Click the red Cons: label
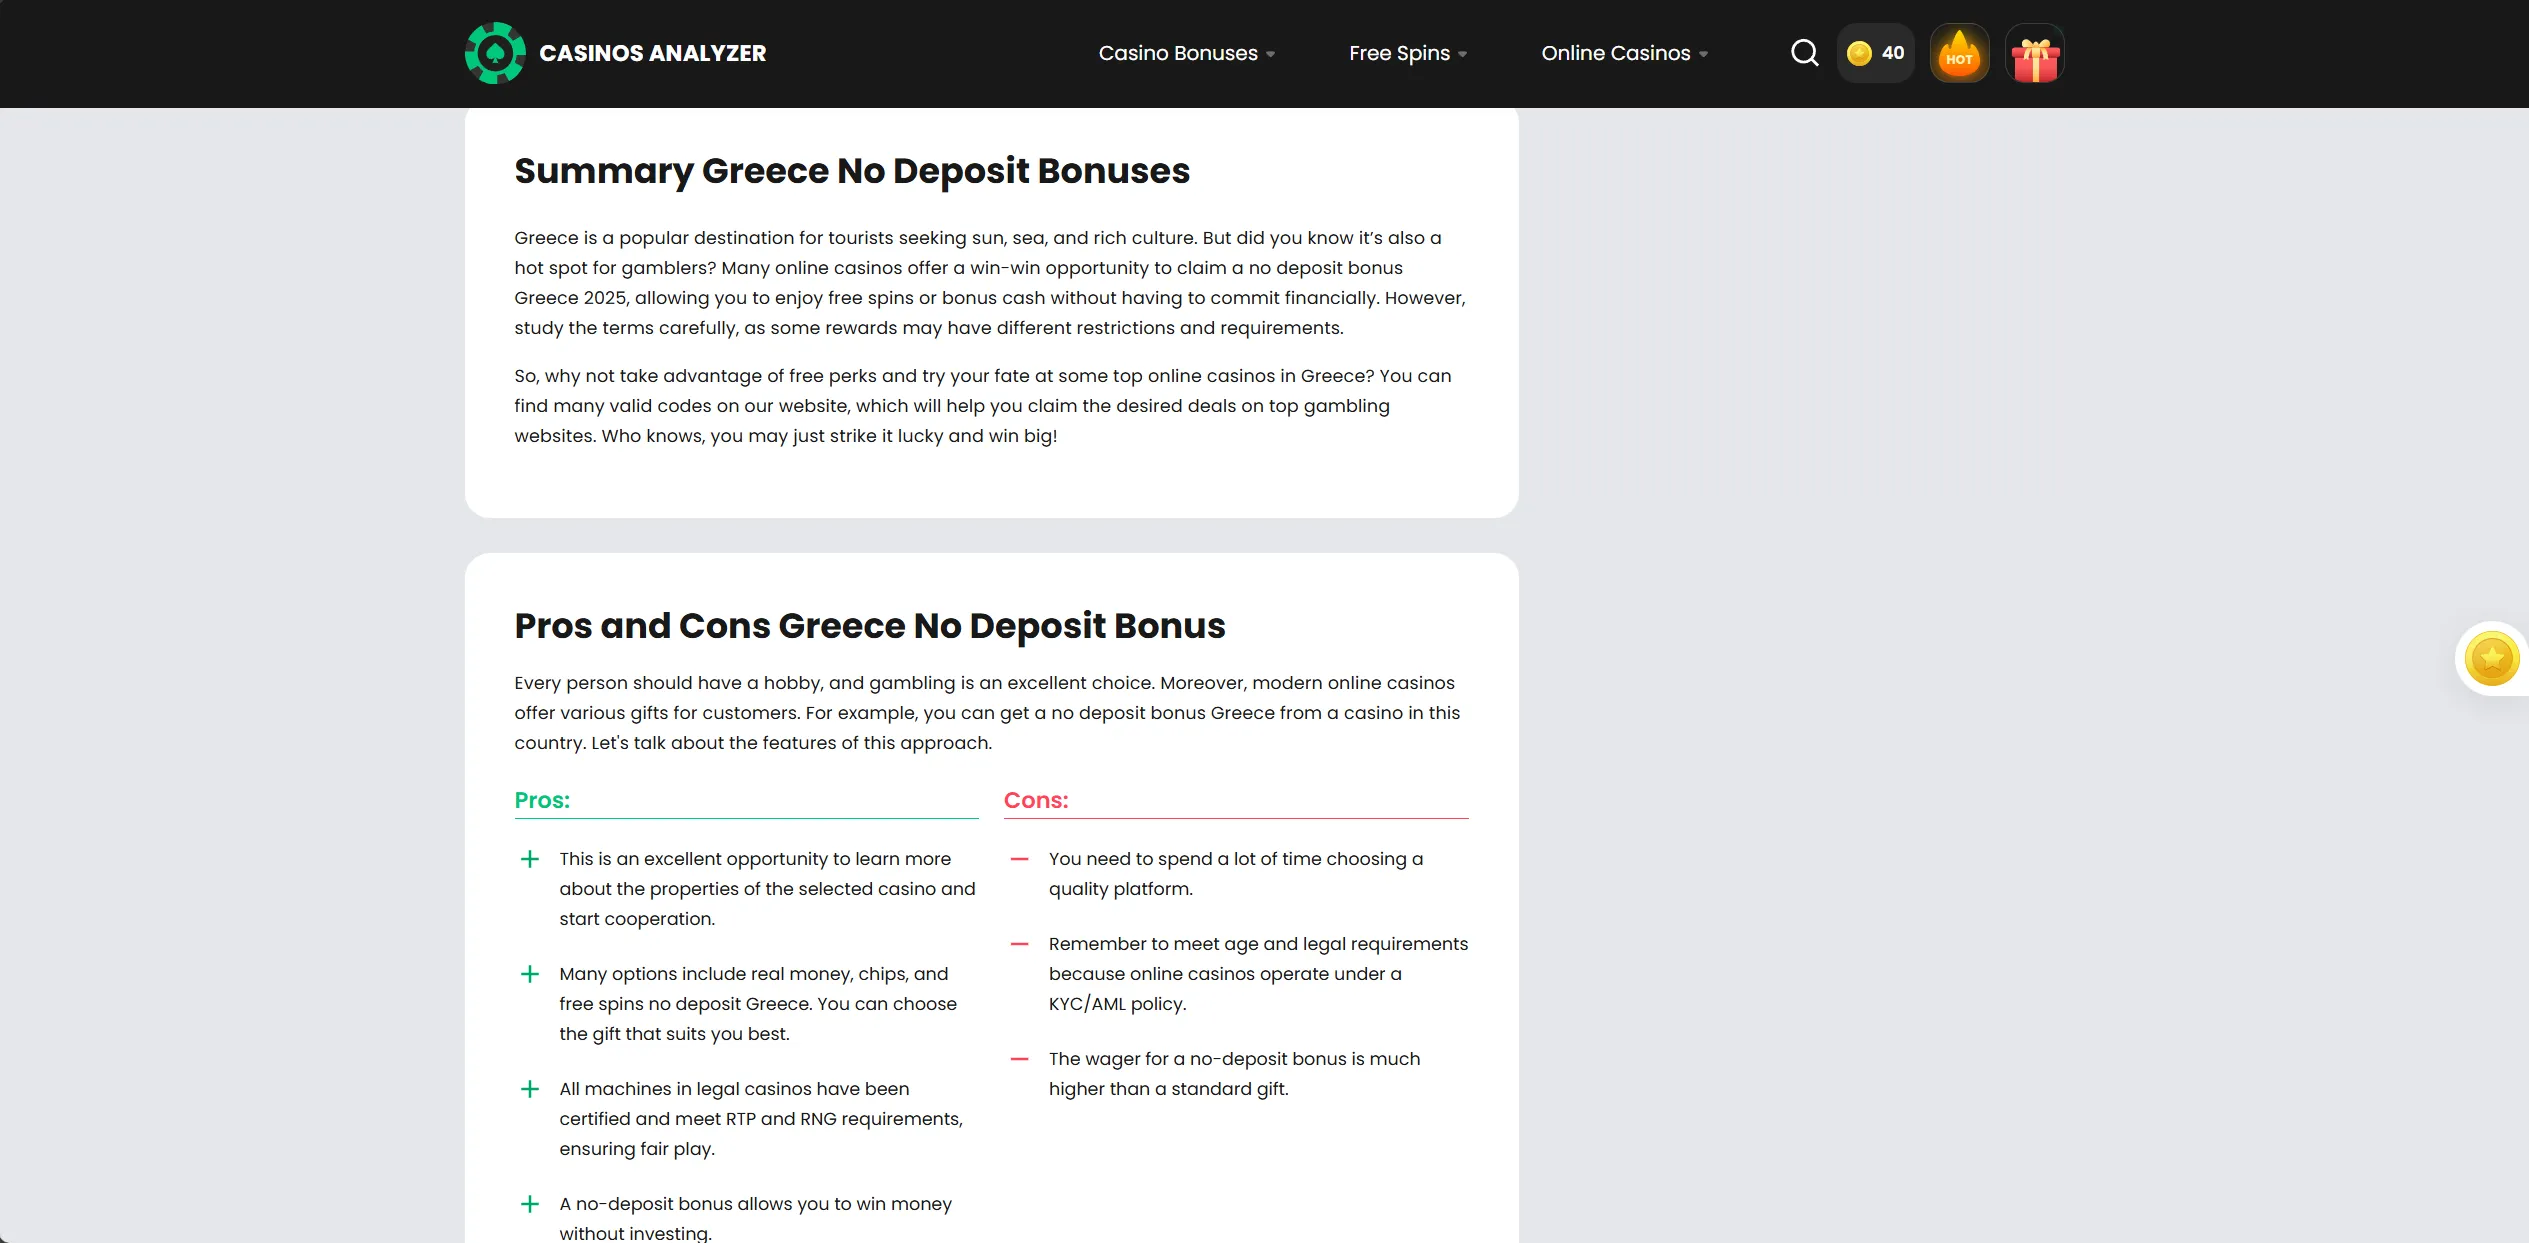 coord(1036,800)
